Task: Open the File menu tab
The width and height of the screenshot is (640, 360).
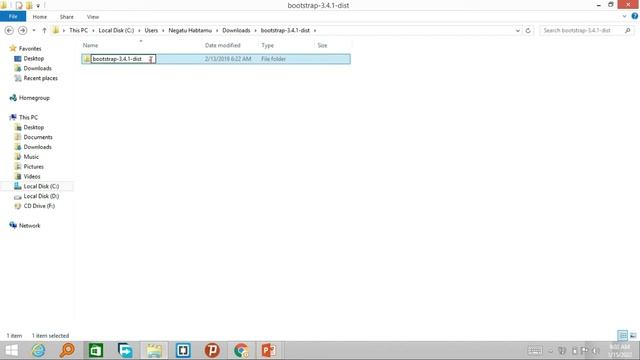Action: coord(13,17)
